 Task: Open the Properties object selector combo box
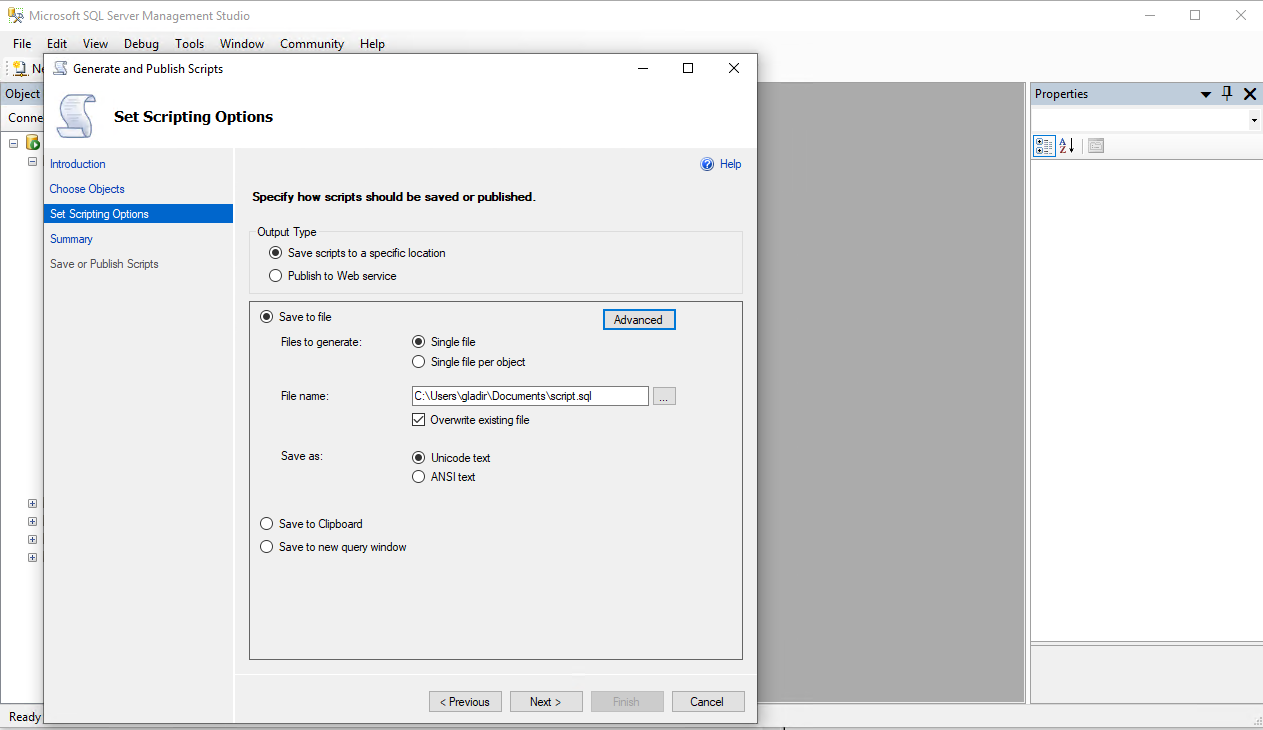(x=1145, y=120)
